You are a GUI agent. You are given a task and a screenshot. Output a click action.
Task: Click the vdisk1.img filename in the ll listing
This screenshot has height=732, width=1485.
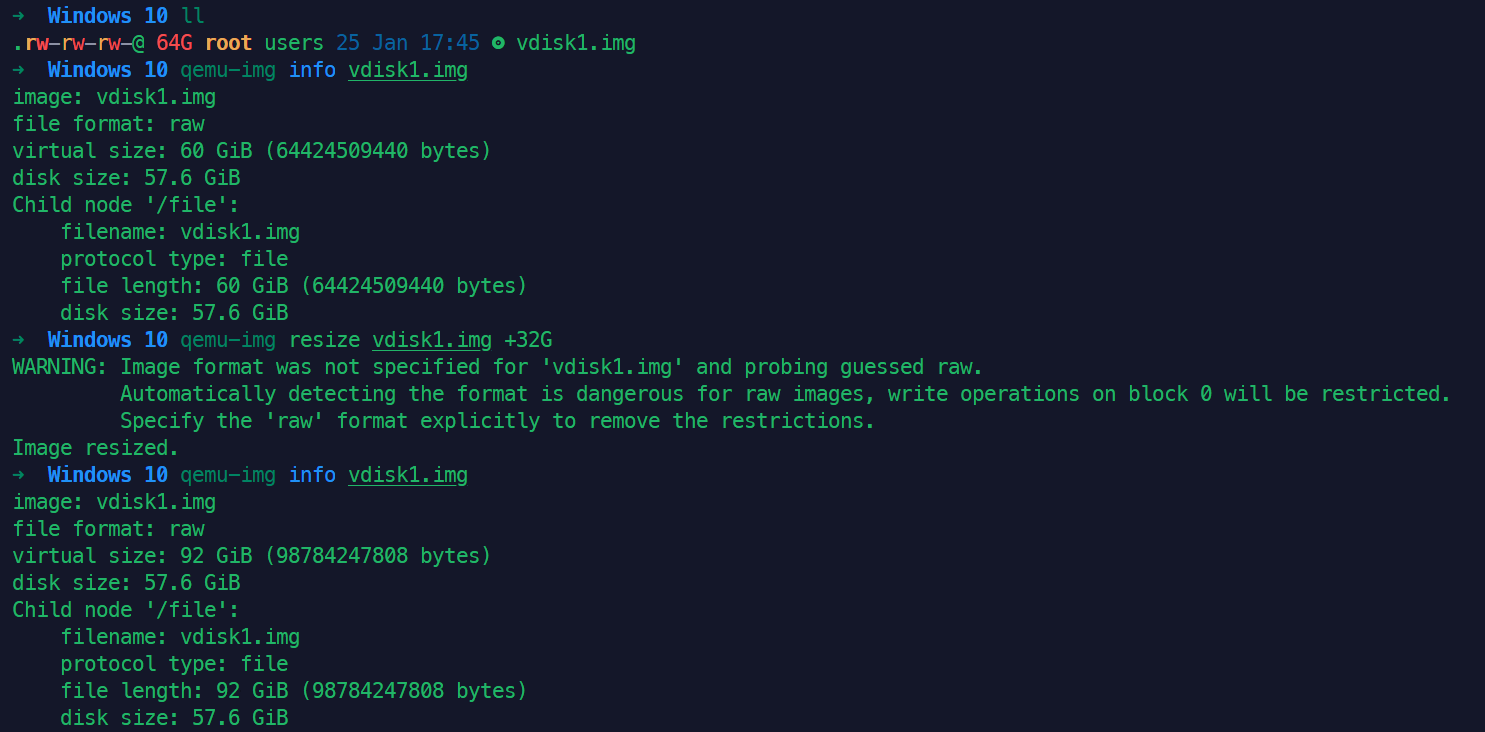pyautogui.click(x=576, y=43)
